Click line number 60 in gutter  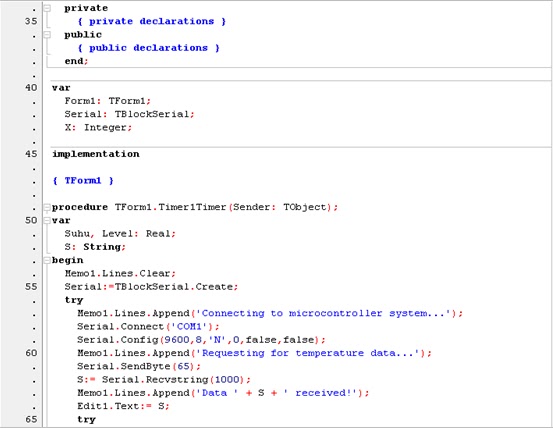click(x=31, y=353)
